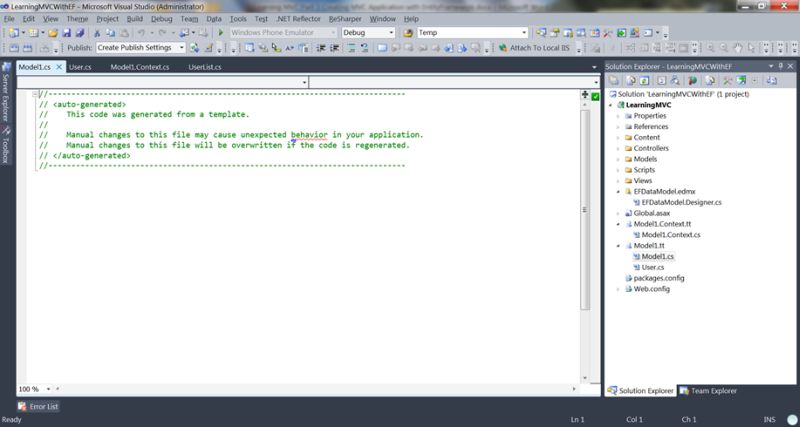800x427 pixels.
Task: Collapse the comment block outline toggle
Action: (35, 94)
